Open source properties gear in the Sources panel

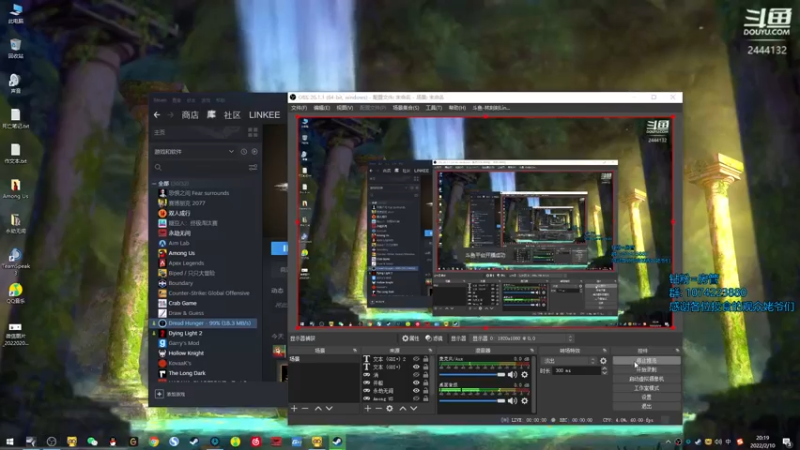[x=390, y=409]
